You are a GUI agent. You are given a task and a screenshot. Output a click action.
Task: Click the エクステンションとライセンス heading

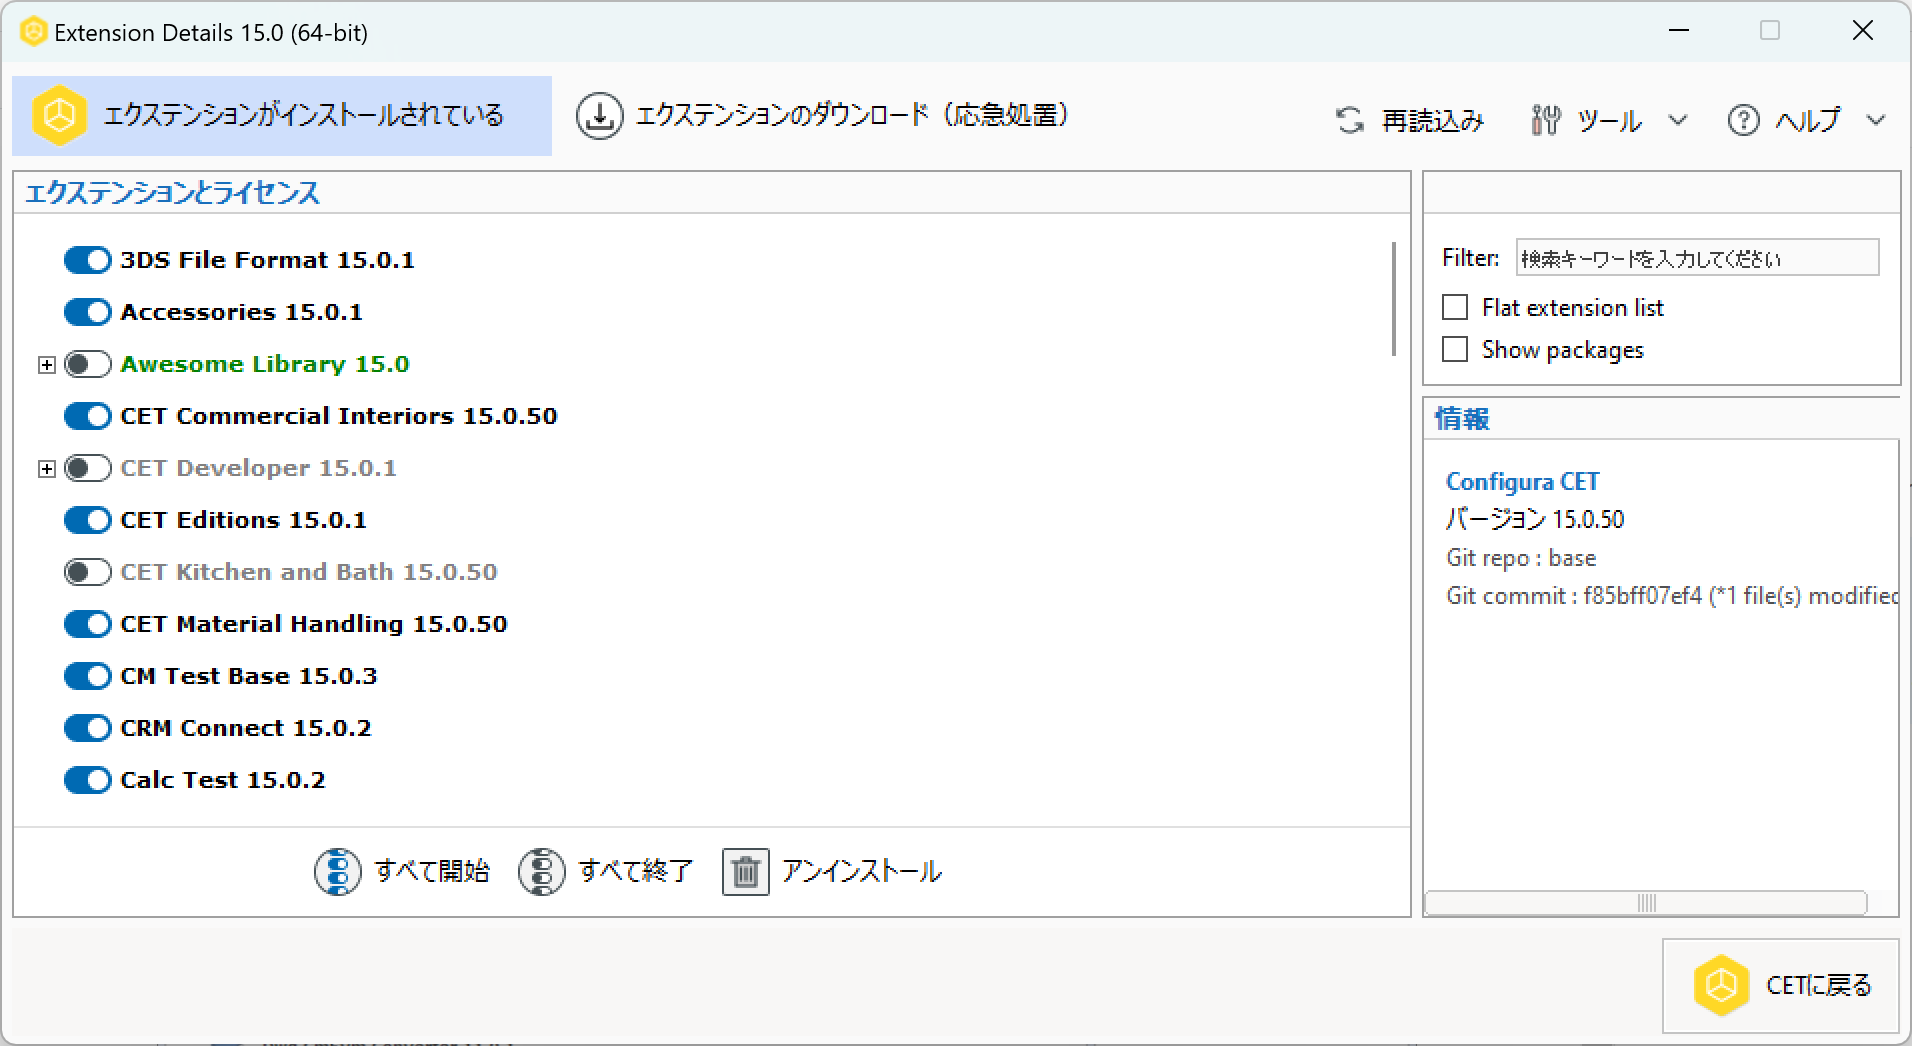172,193
